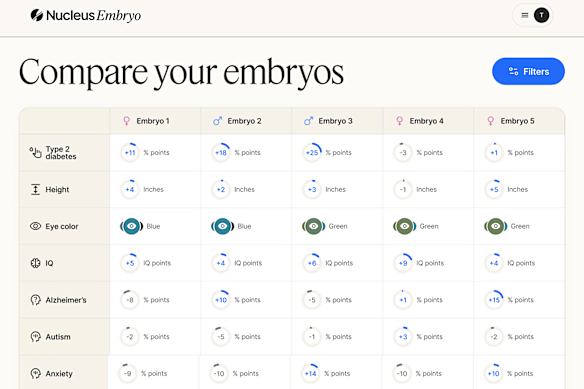Select the Eye color row label
Screen dimensions: 584x389
coord(62,226)
